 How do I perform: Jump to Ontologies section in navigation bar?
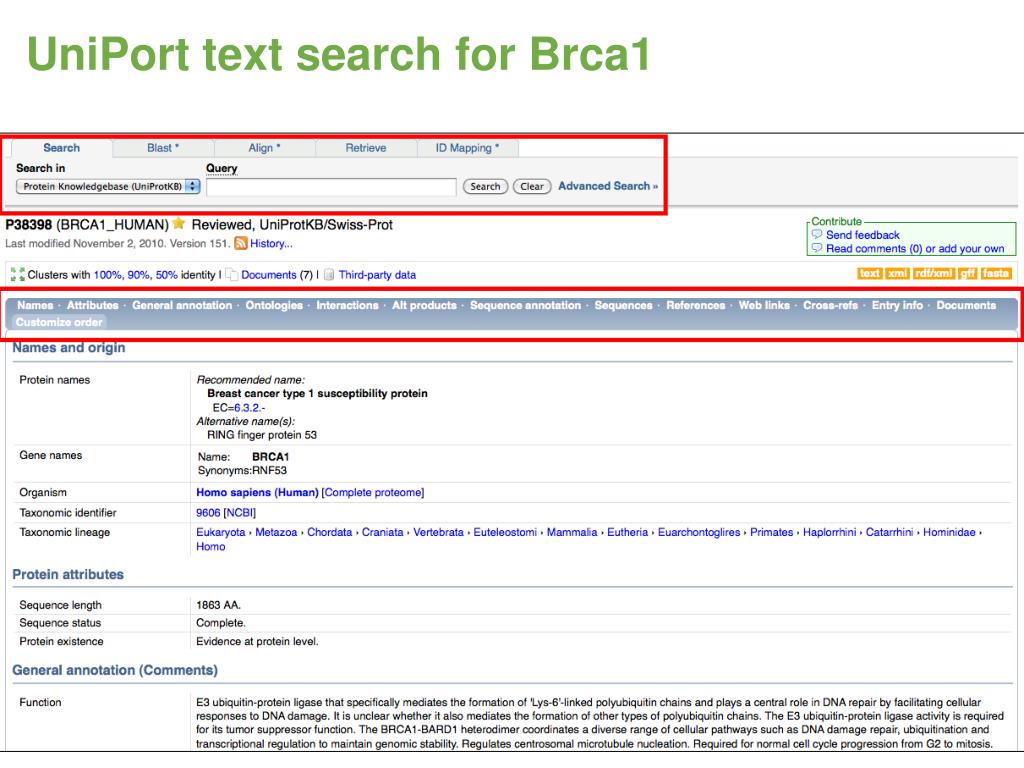click(274, 305)
